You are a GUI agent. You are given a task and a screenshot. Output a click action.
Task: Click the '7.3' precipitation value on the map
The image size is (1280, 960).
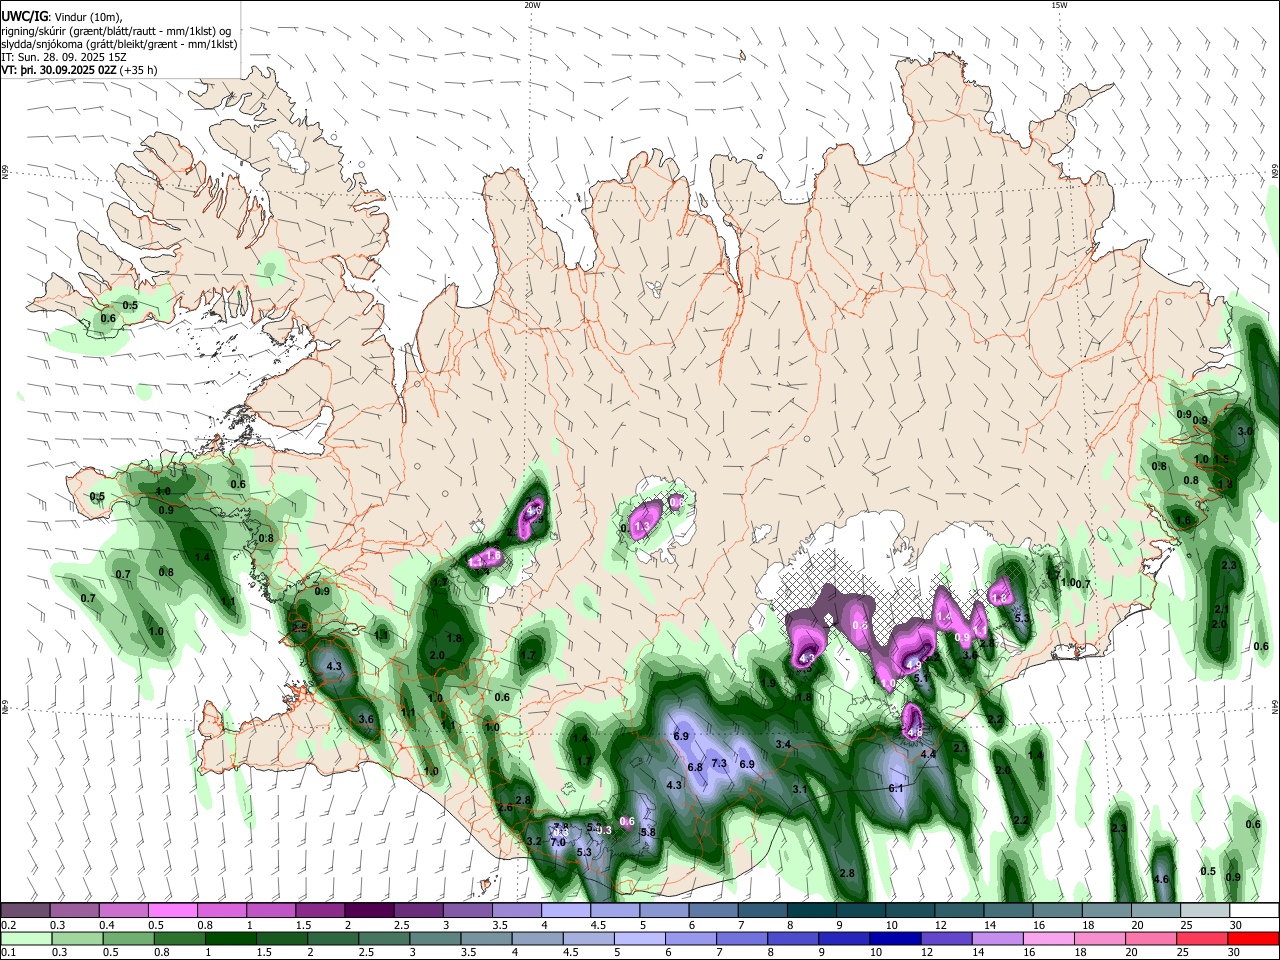(x=719, y=763)
